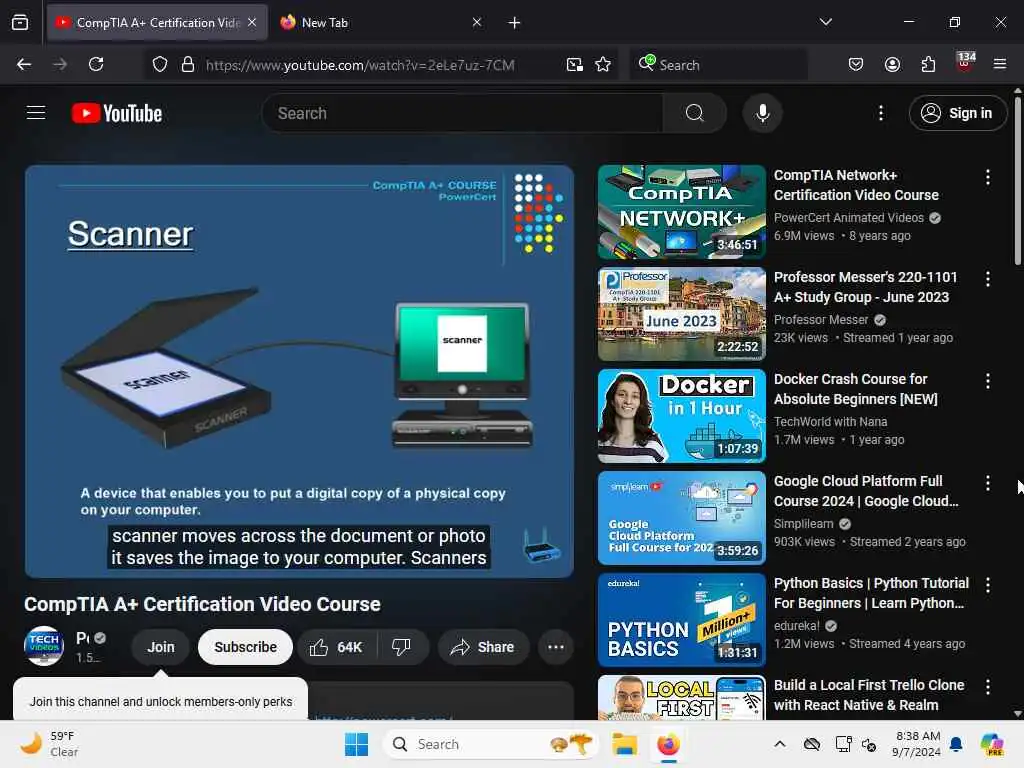Screen dimensions: 1024x768
Task: Open TechWorld with Nana channel link
Action: tap(830, 421)
